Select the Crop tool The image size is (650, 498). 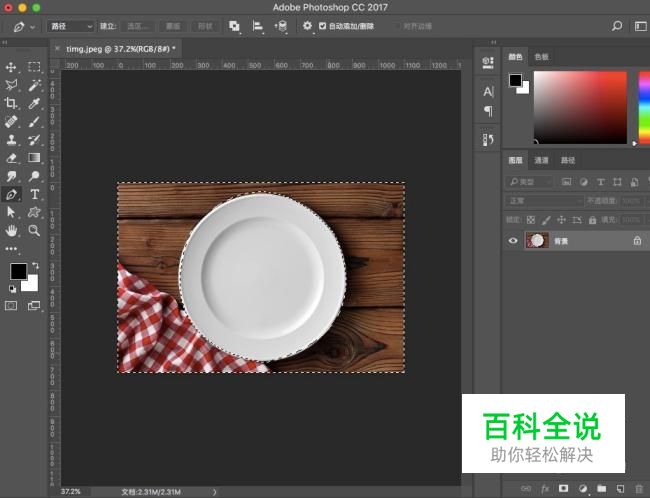point(11,103)
